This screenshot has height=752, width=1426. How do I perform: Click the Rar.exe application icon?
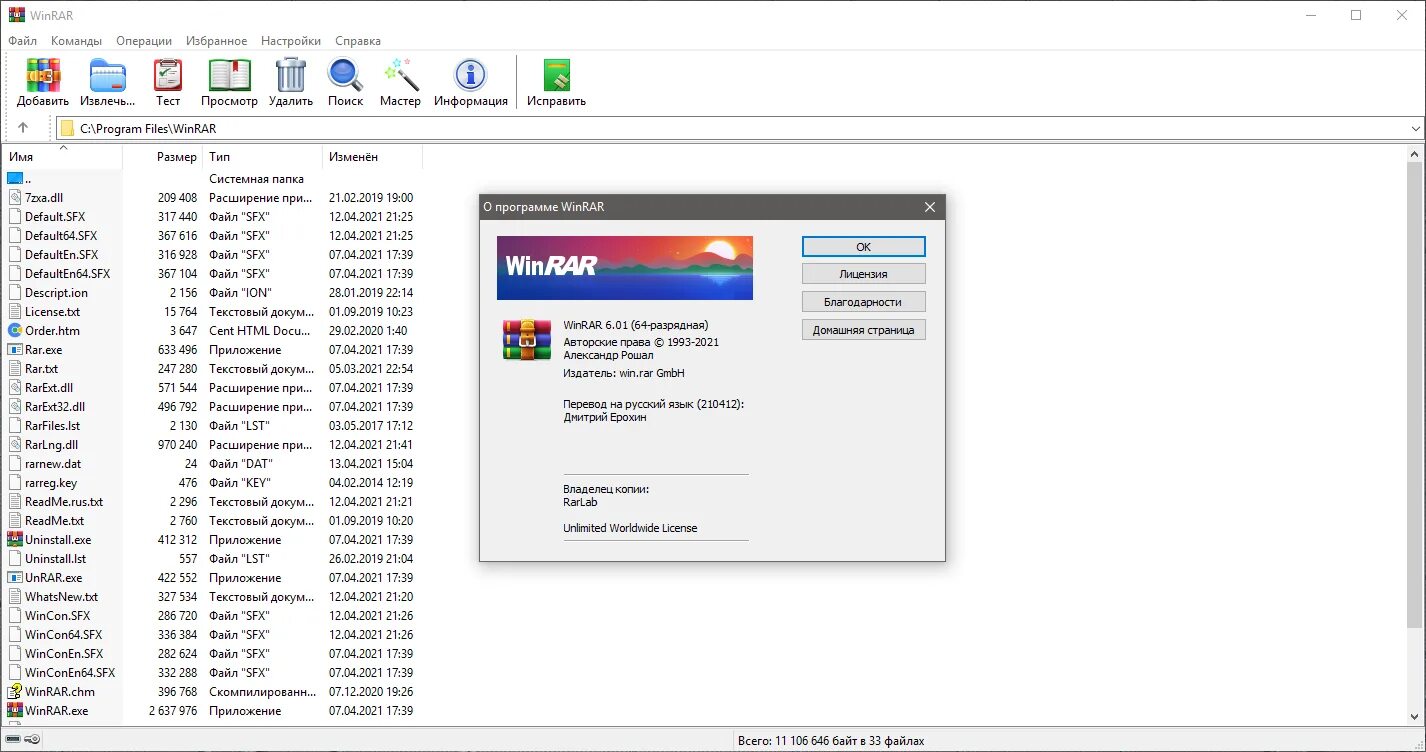[15, 350]
